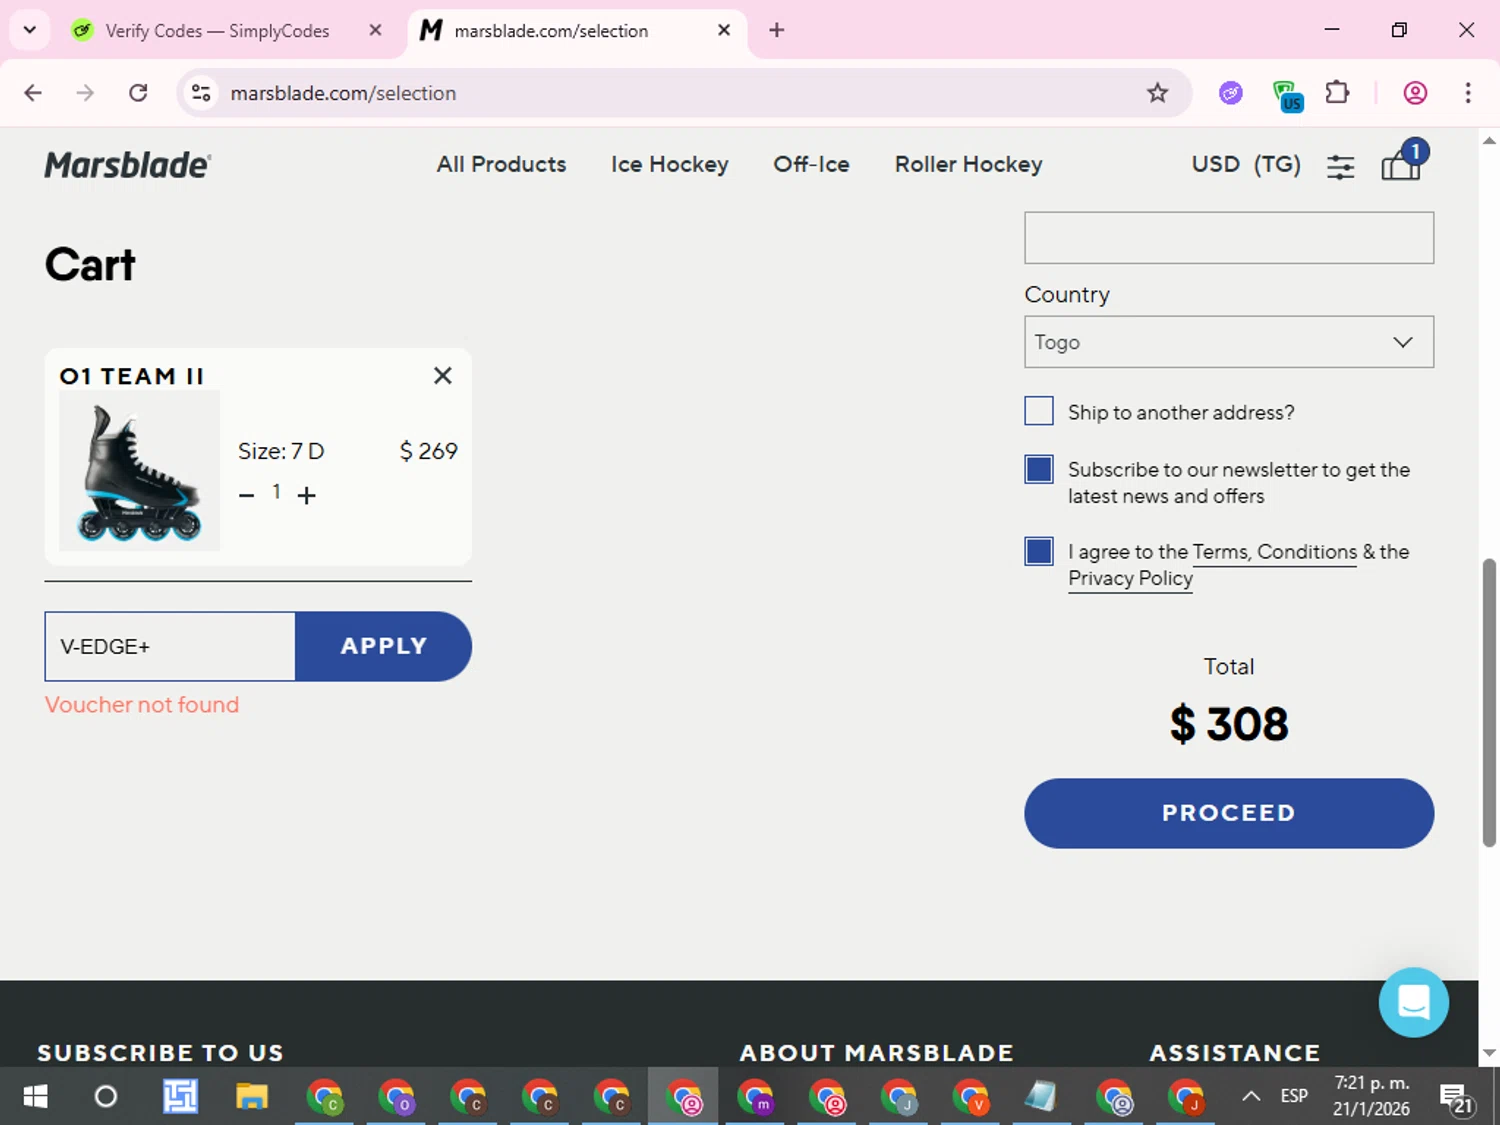Open the Chrome three-dot menu
This screenshot has width=1500, height=1125.
pyautogui.click(x=1467, y=93)
